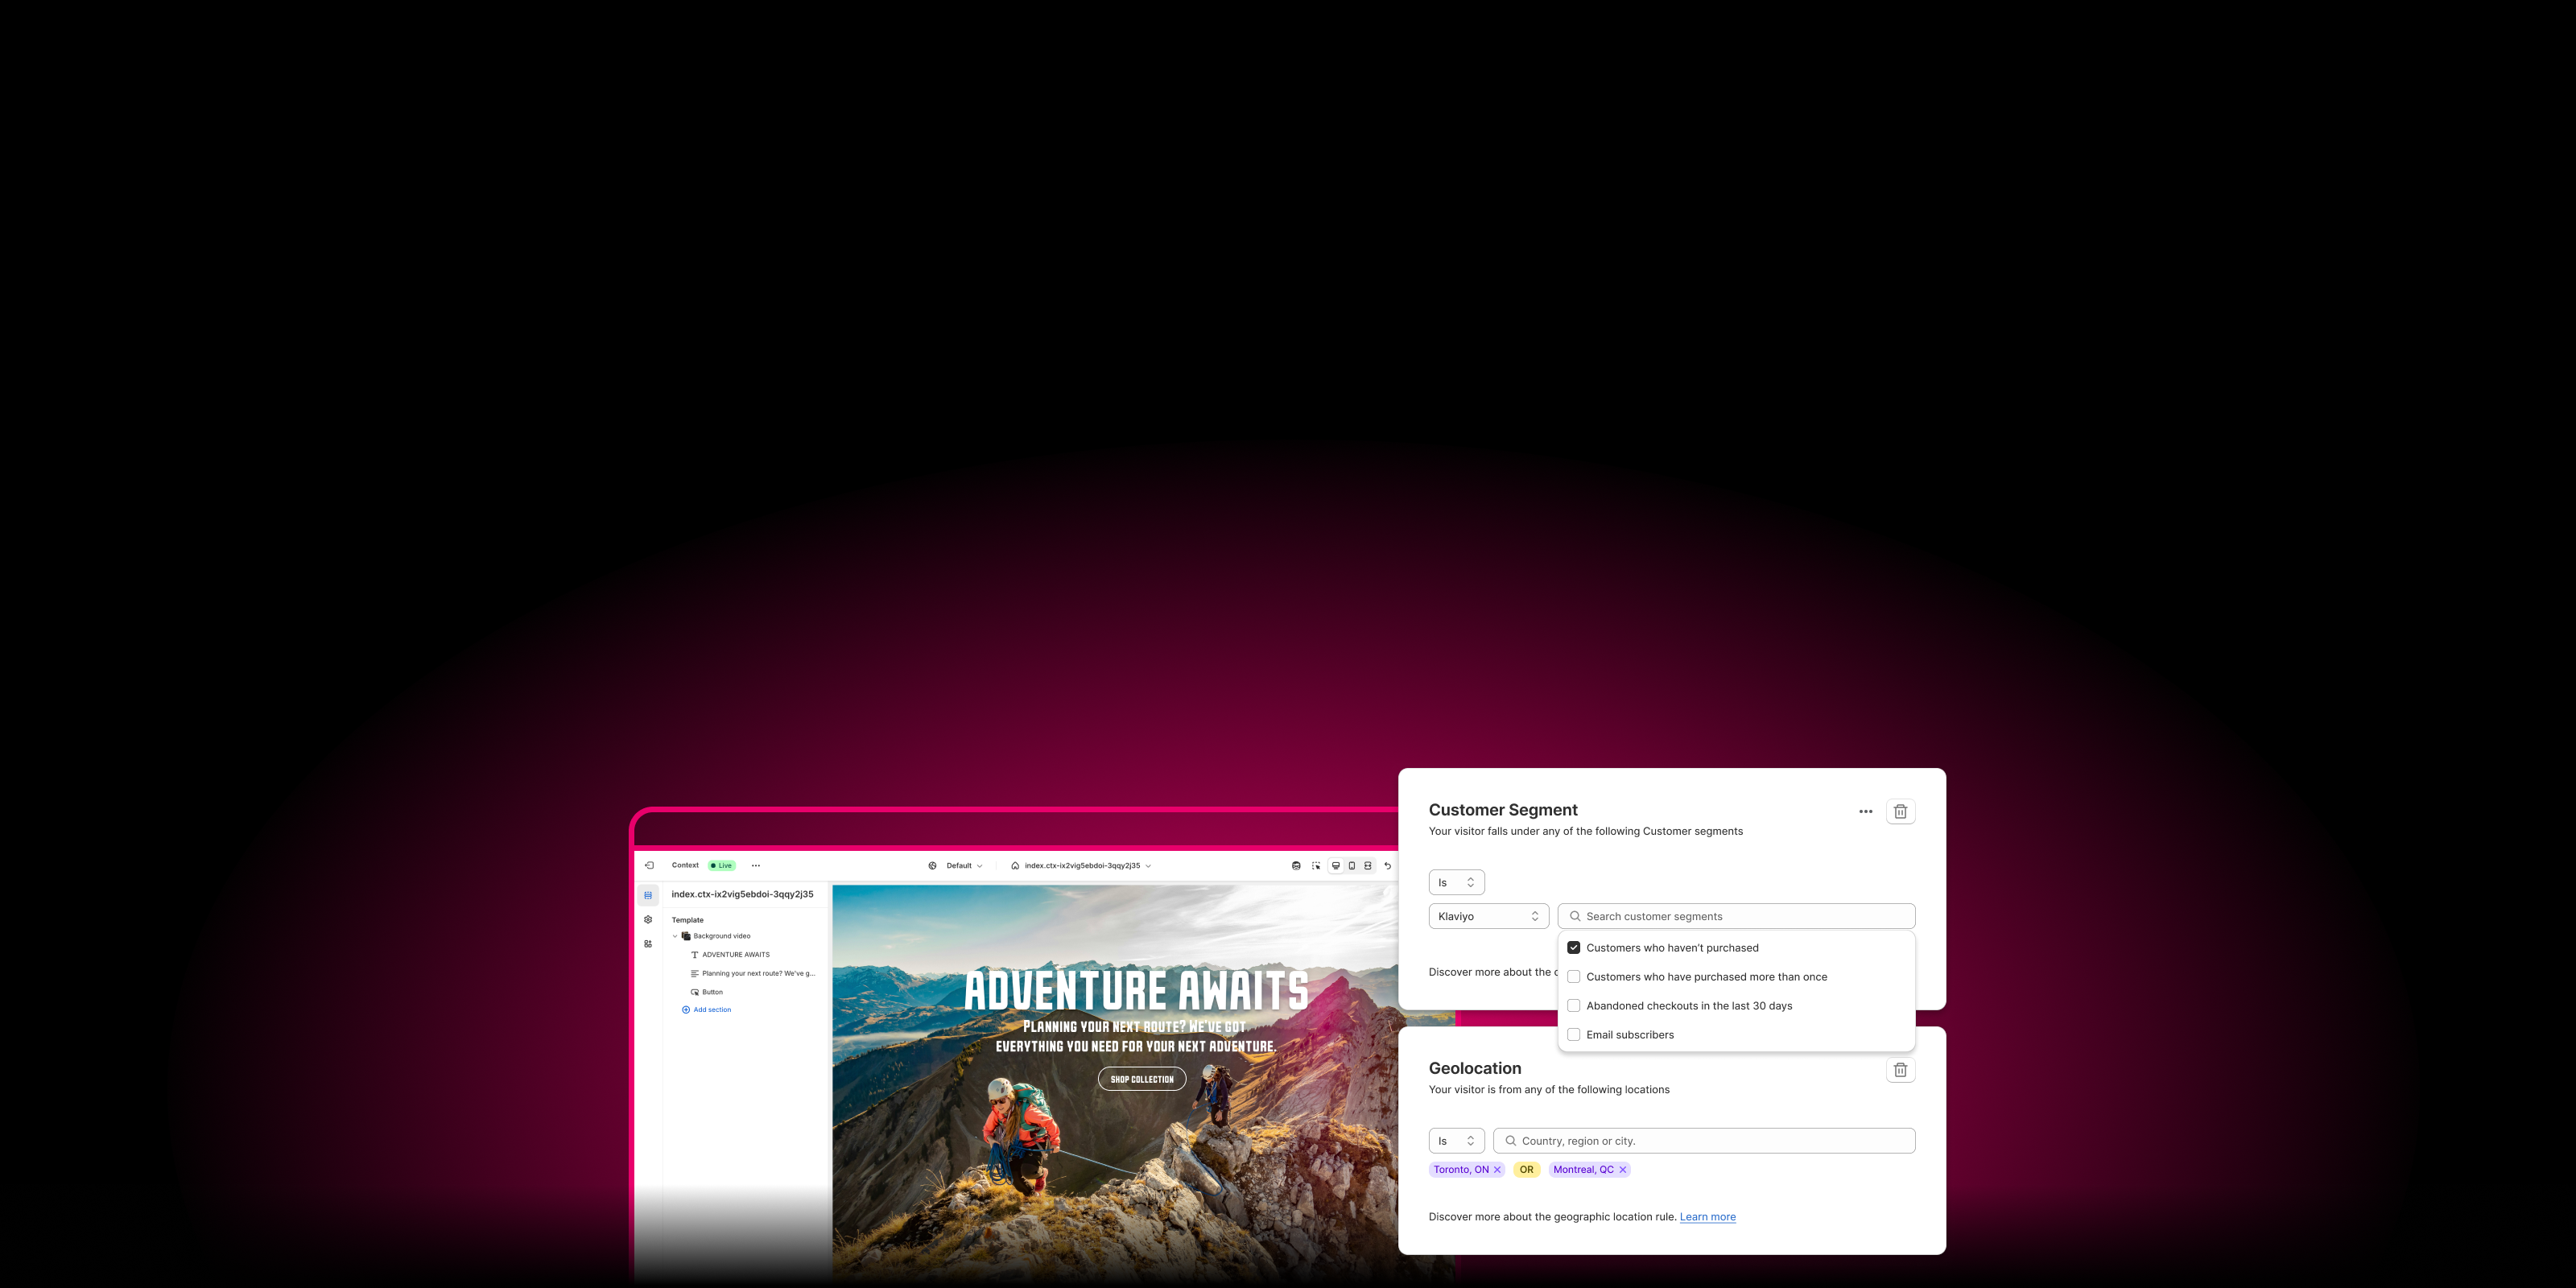Open the Customer Segment Is operator dropdown
2576x1288 pixels.
point(1456,882)
